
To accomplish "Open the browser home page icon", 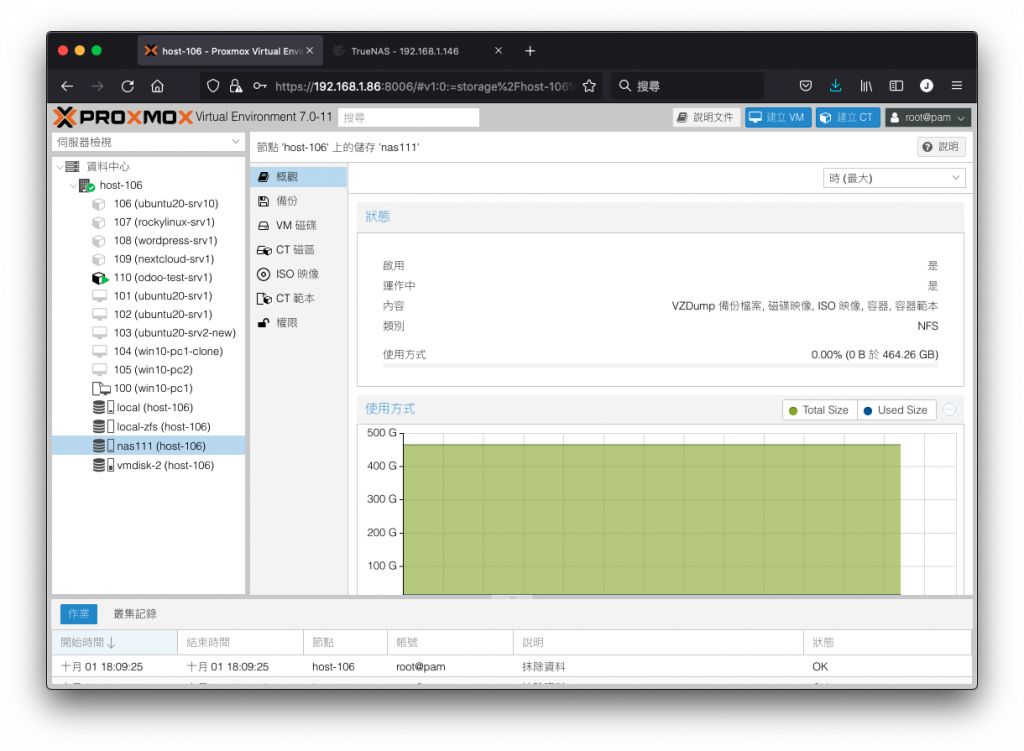I will (157, 86).
